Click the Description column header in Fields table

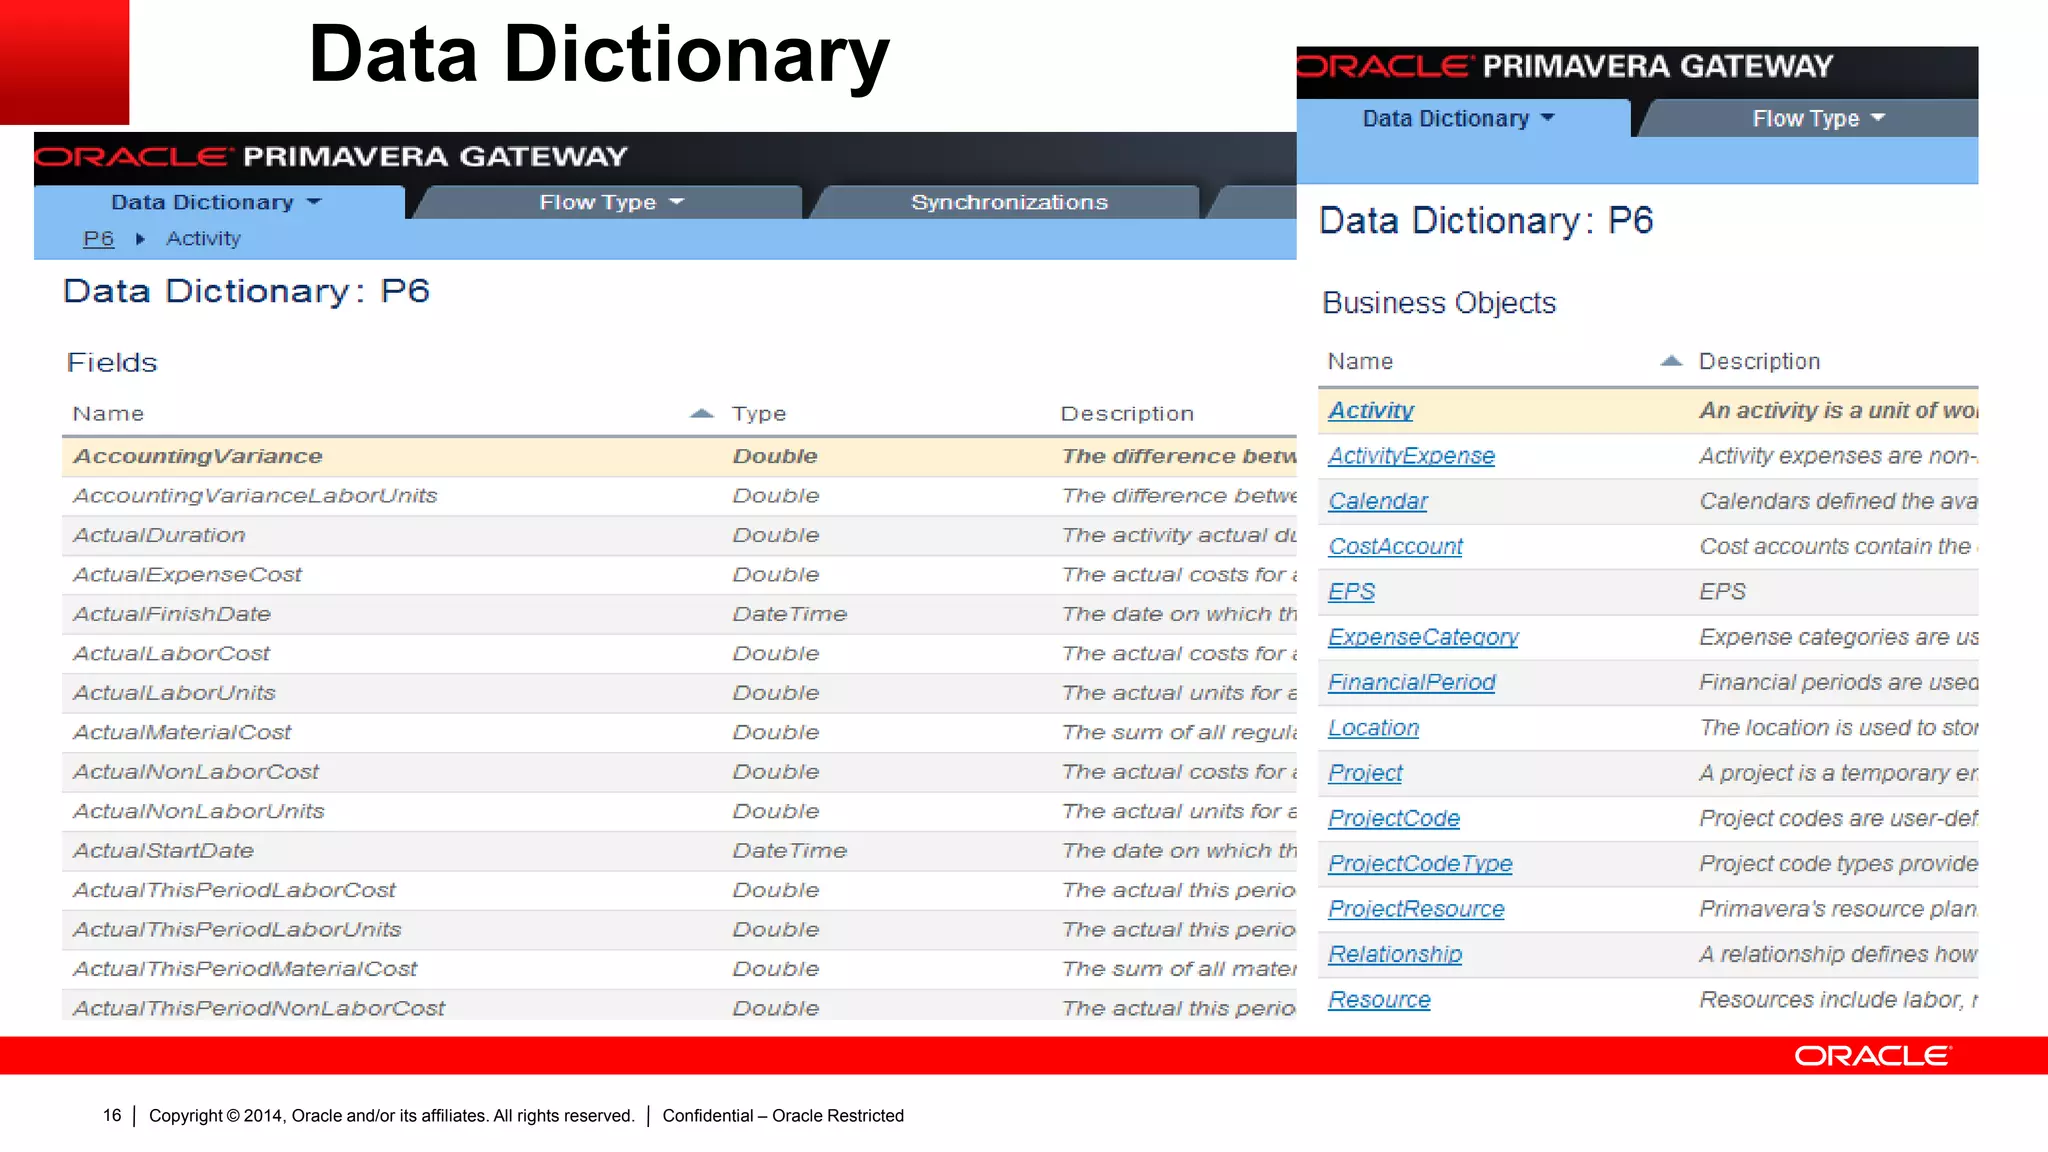point(1127,414)
